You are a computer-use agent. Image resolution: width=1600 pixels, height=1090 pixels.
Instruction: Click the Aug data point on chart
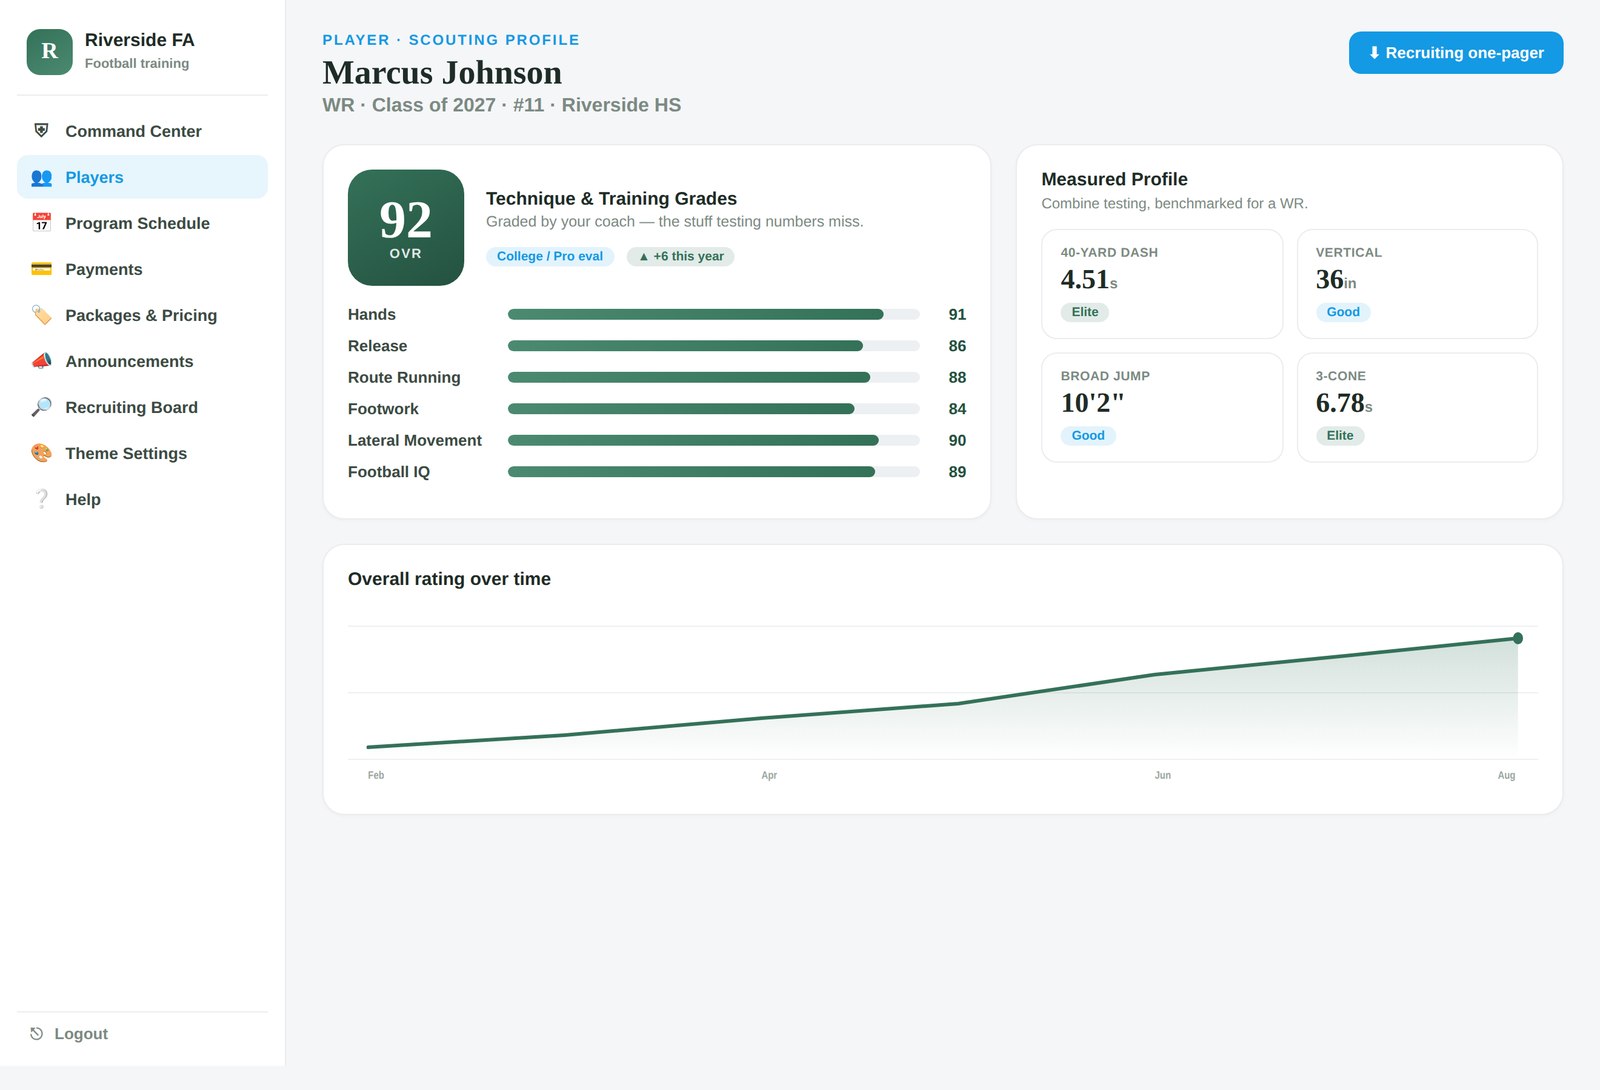pos(1518,638)
